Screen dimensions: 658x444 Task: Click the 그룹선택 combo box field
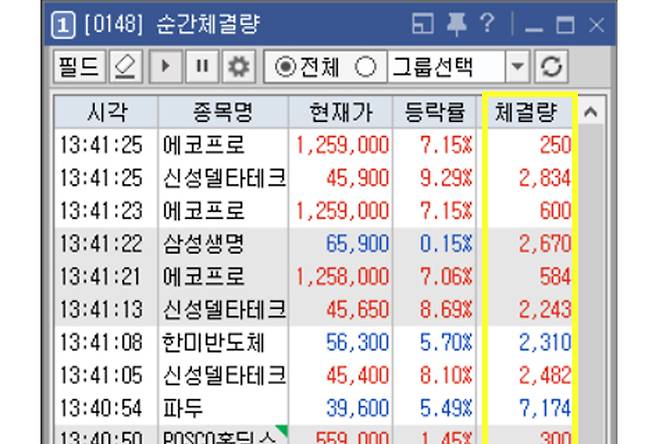[444, 68]
